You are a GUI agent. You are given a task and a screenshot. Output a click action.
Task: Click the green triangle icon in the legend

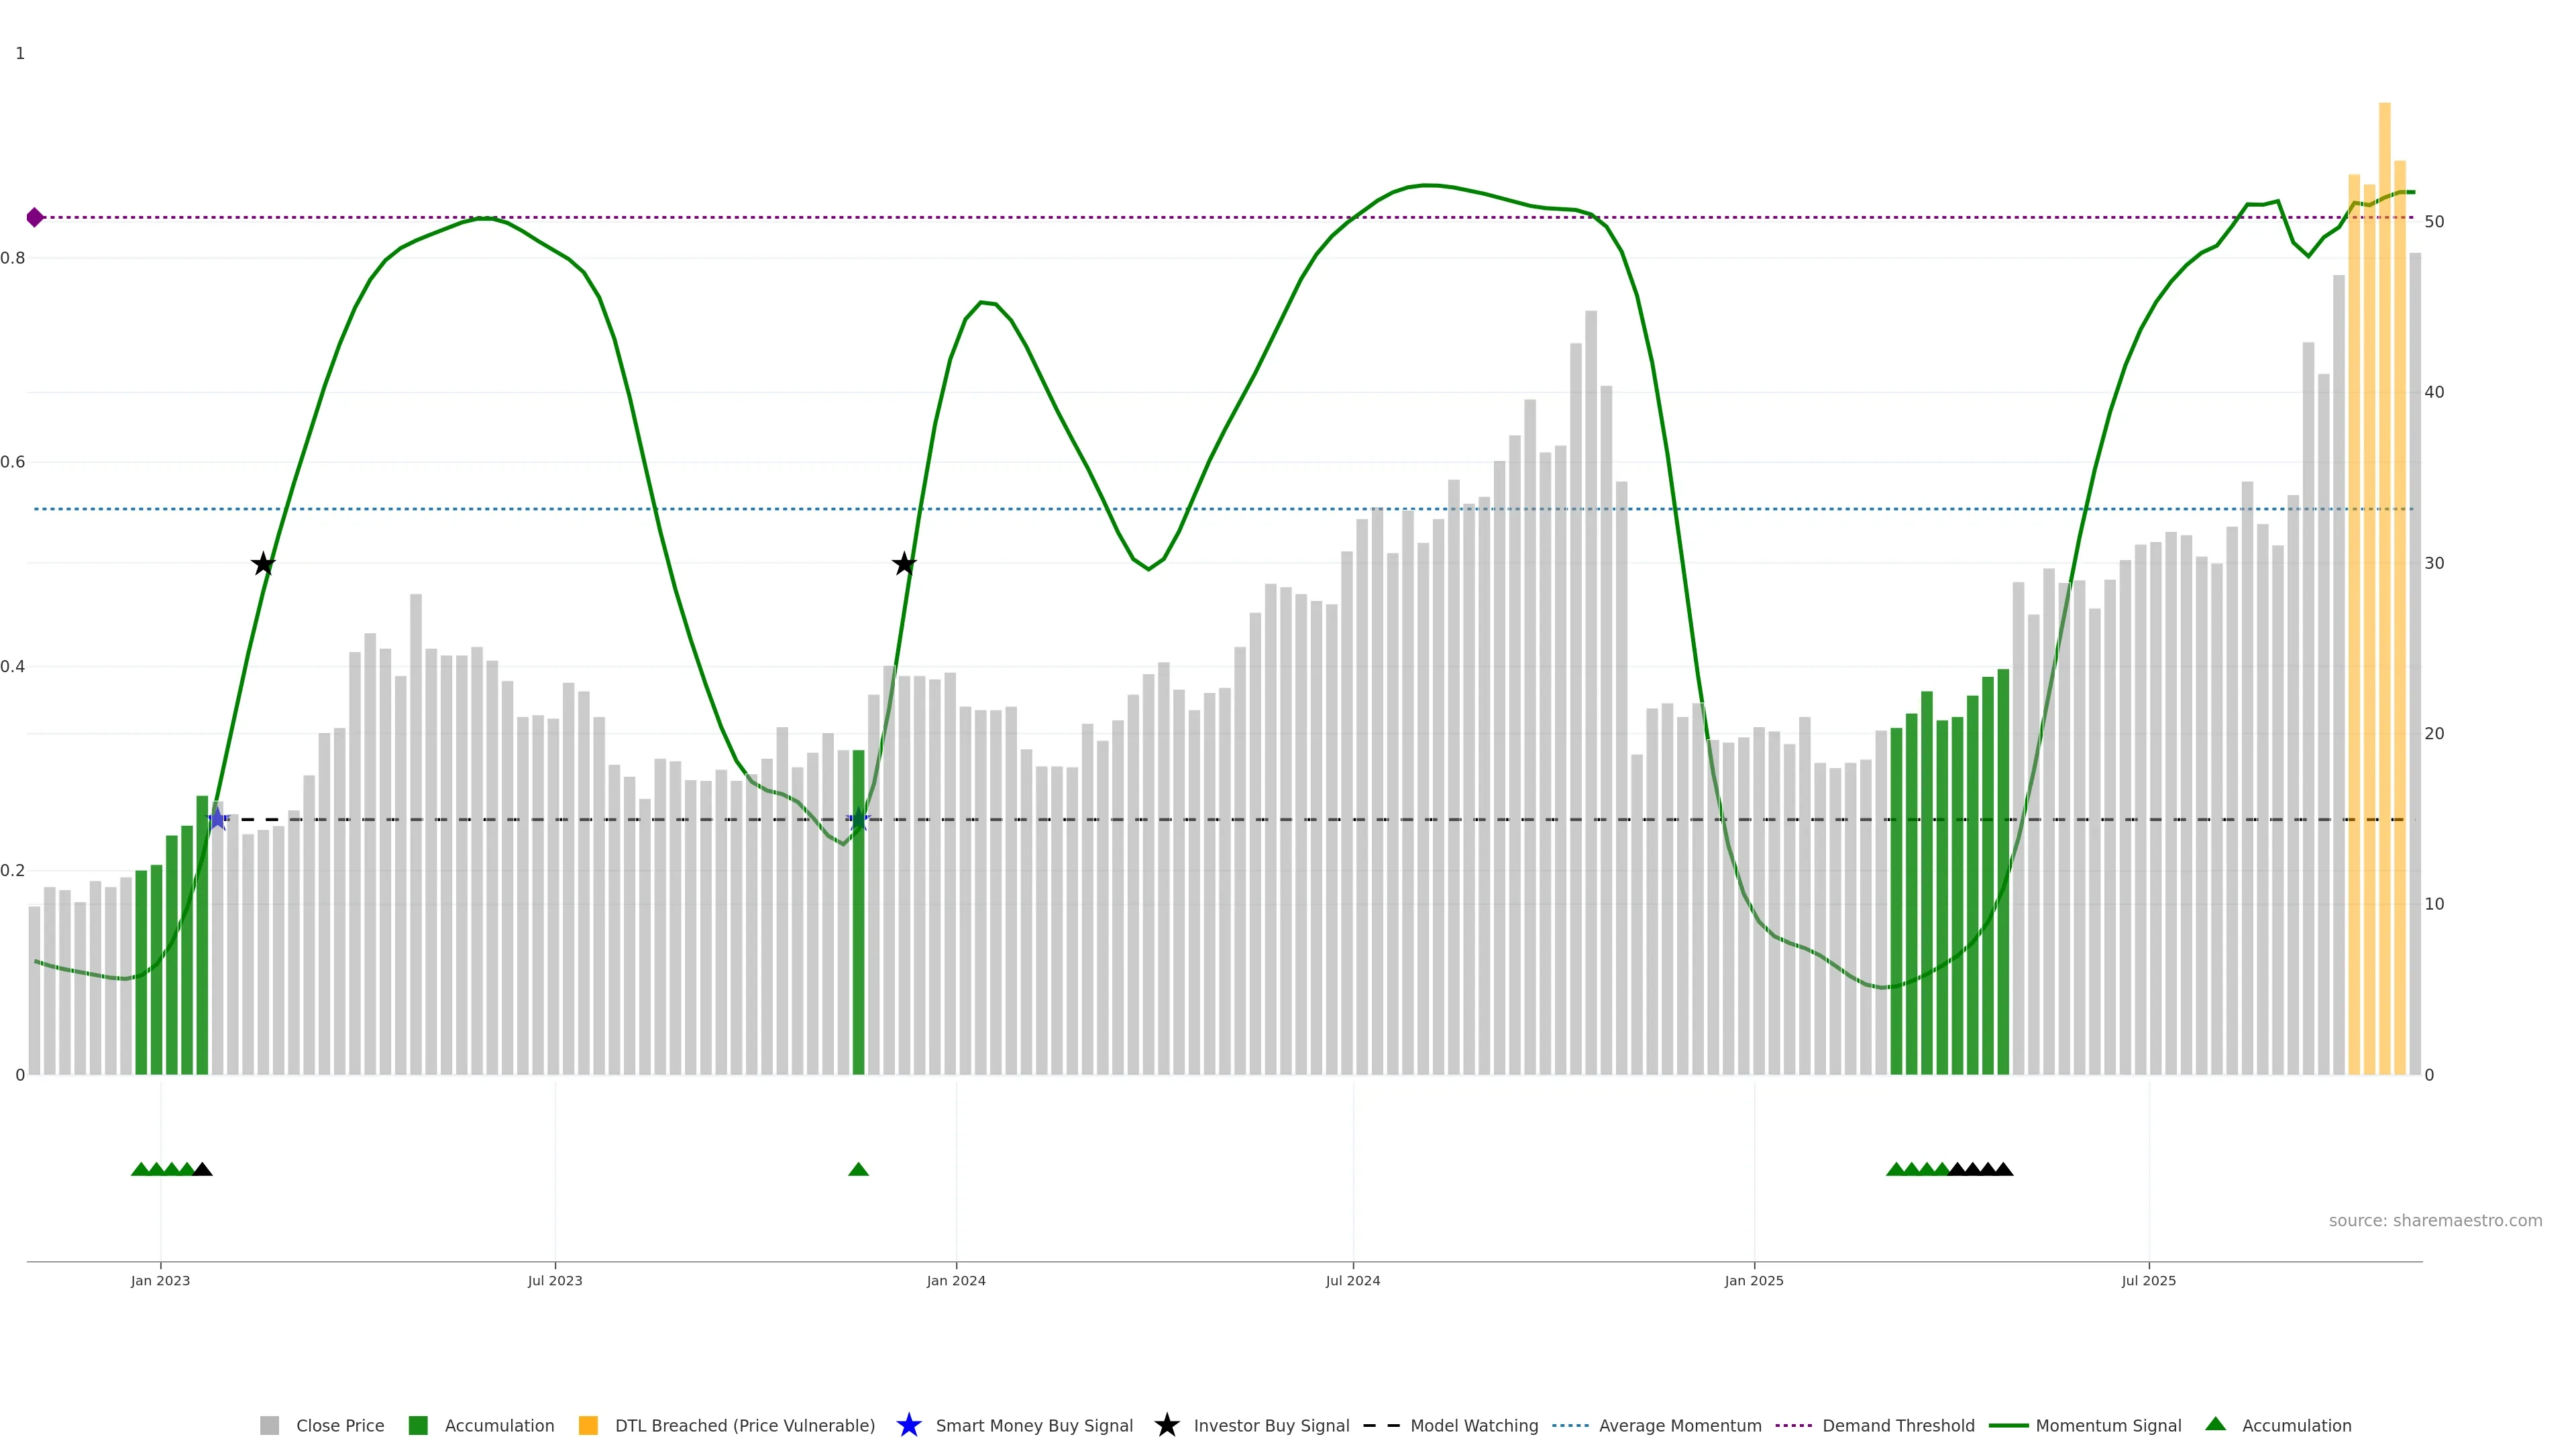tap(2215, 1424)
